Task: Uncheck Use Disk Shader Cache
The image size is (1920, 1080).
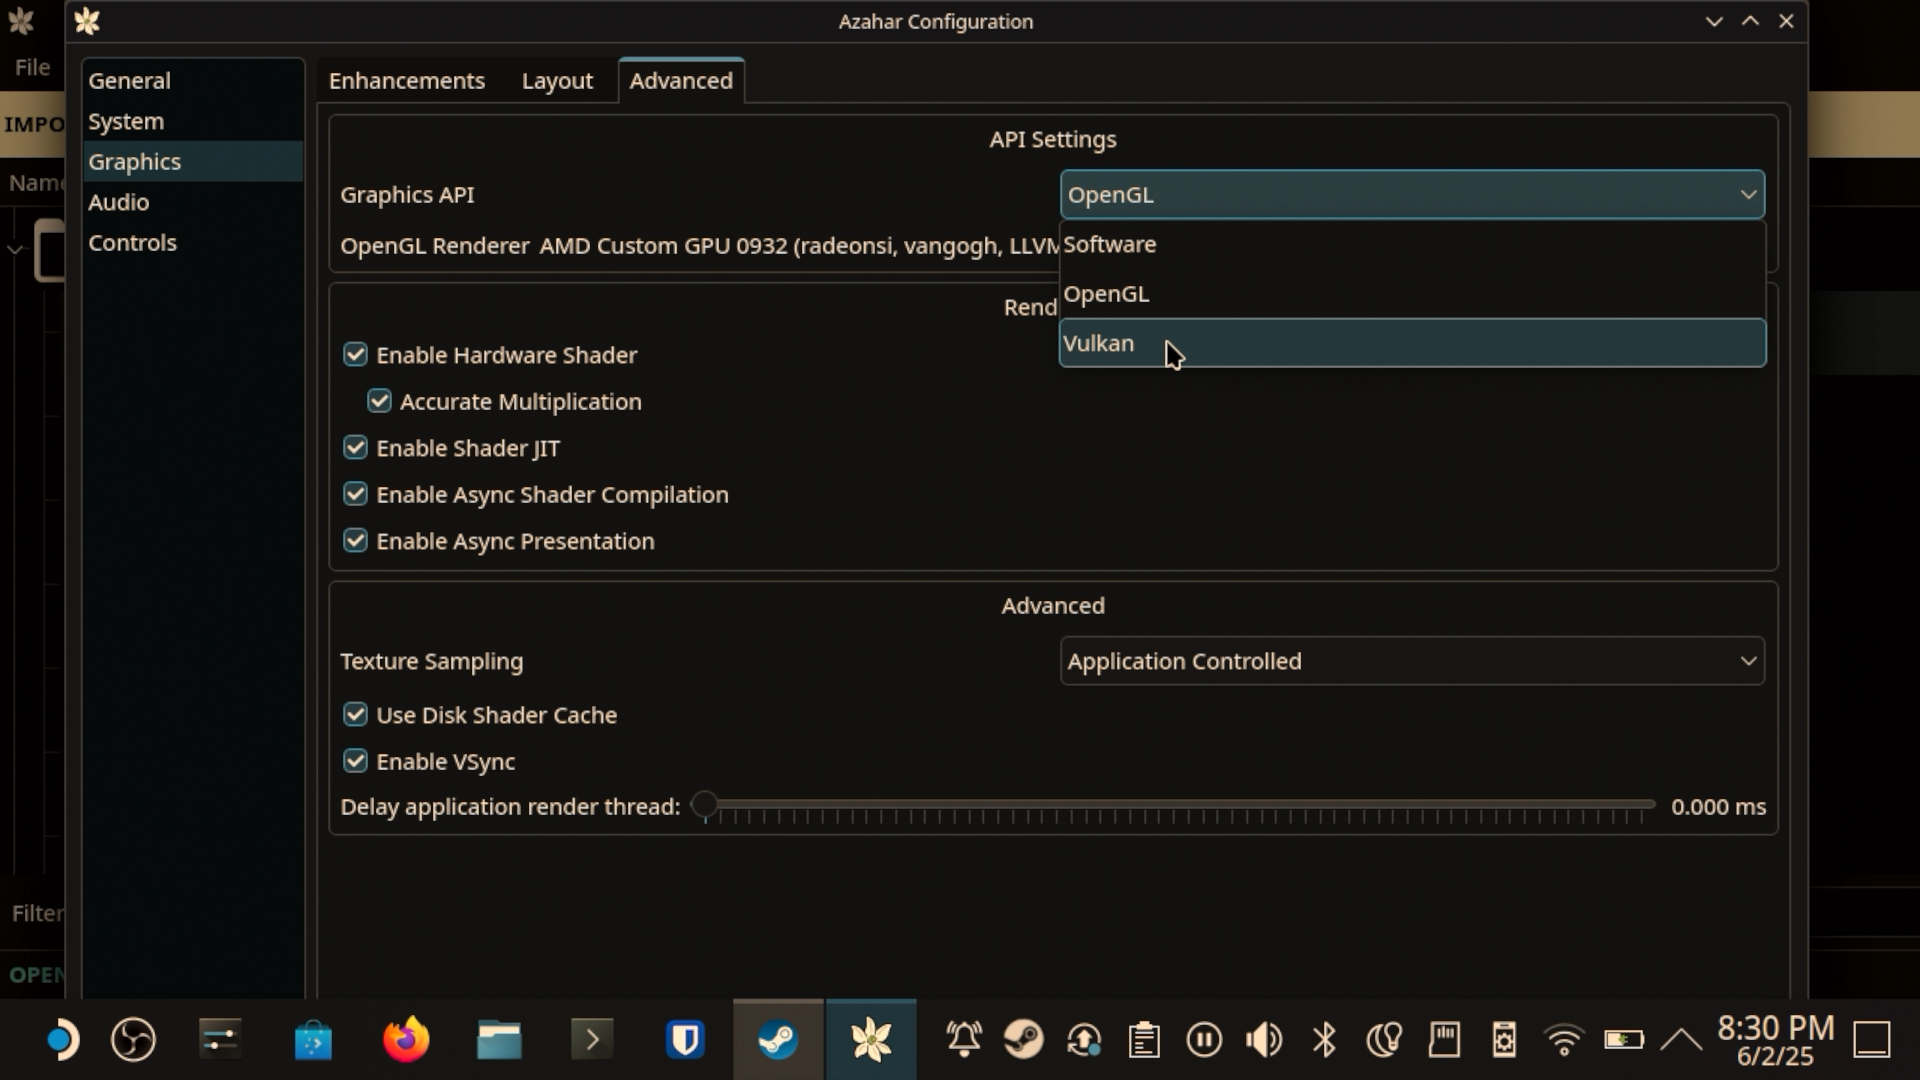Action: (355, 715)
